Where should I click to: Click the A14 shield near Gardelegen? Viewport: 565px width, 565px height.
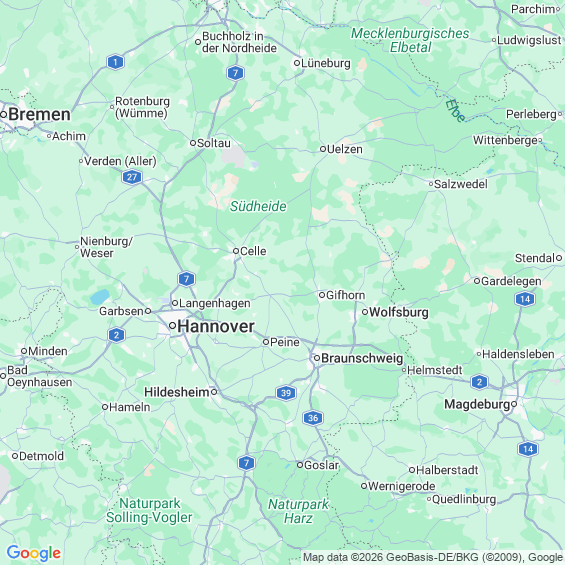pos(525,299)
